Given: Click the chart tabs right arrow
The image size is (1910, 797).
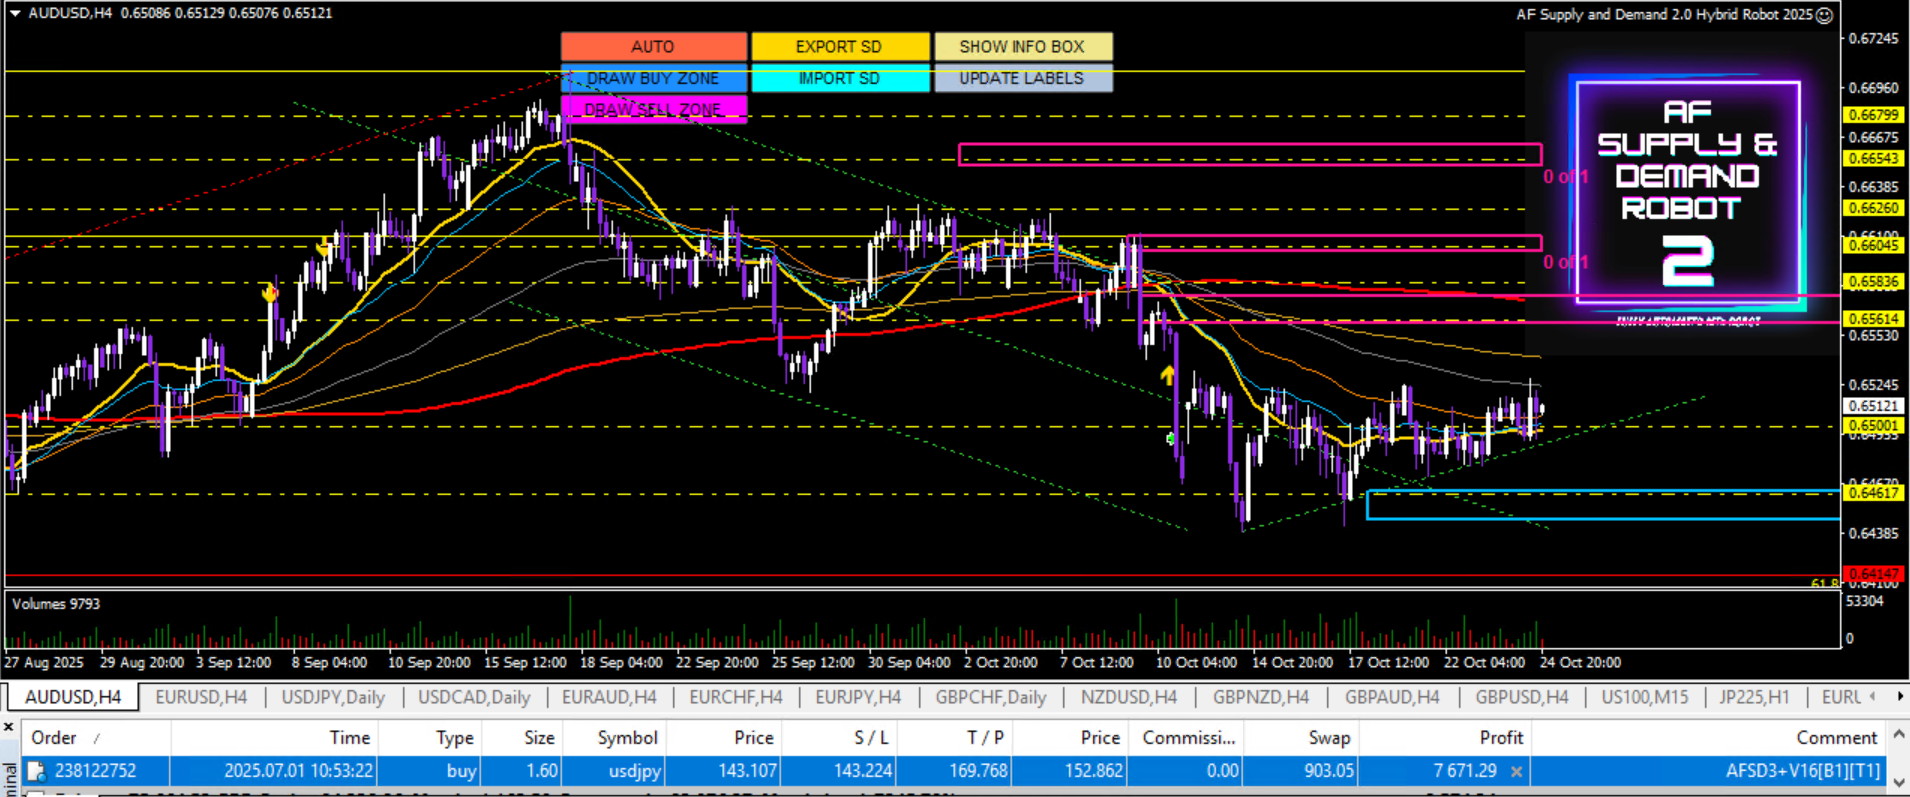Looking at the screenshot, I should point(1900,696).
